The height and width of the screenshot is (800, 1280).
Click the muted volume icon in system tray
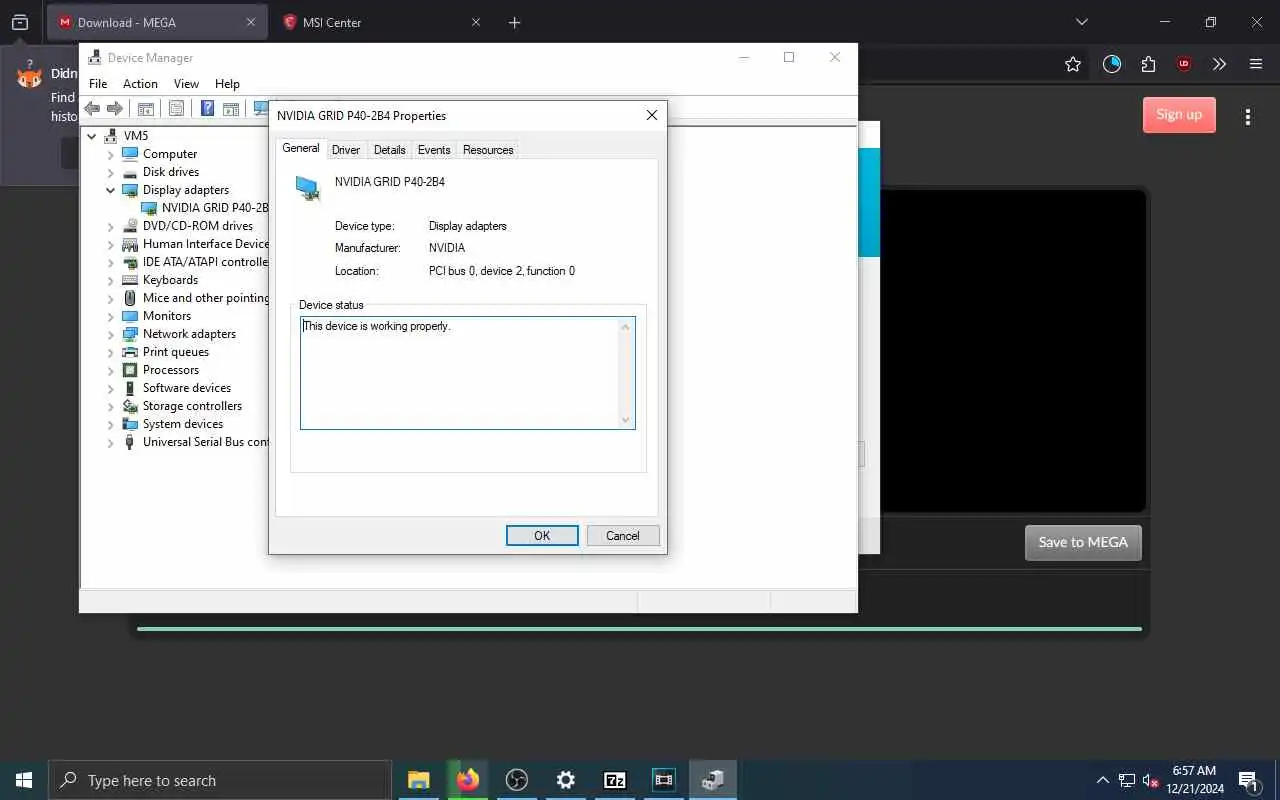(1151, 780)
